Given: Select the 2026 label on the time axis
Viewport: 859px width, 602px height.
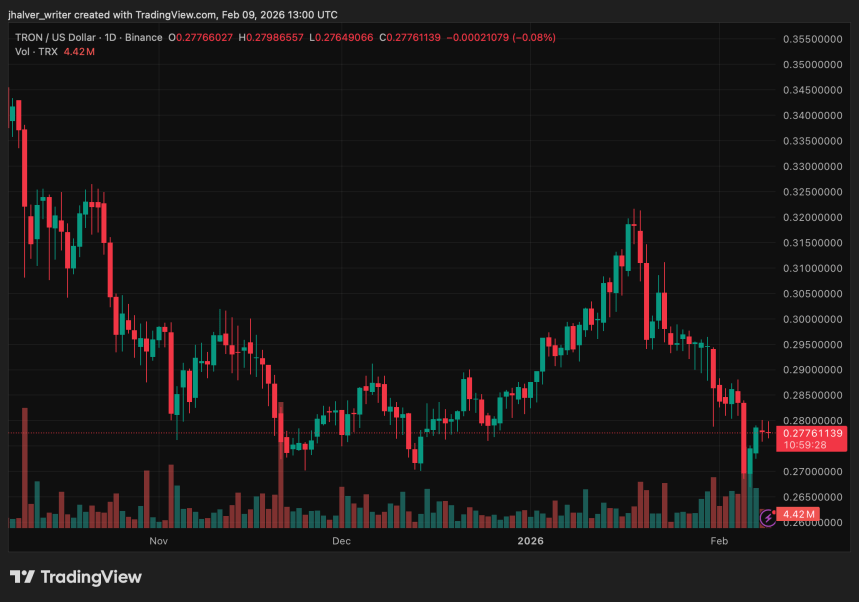Looking at the screenshot, I should pyautogui.click(x=529, y=540).
